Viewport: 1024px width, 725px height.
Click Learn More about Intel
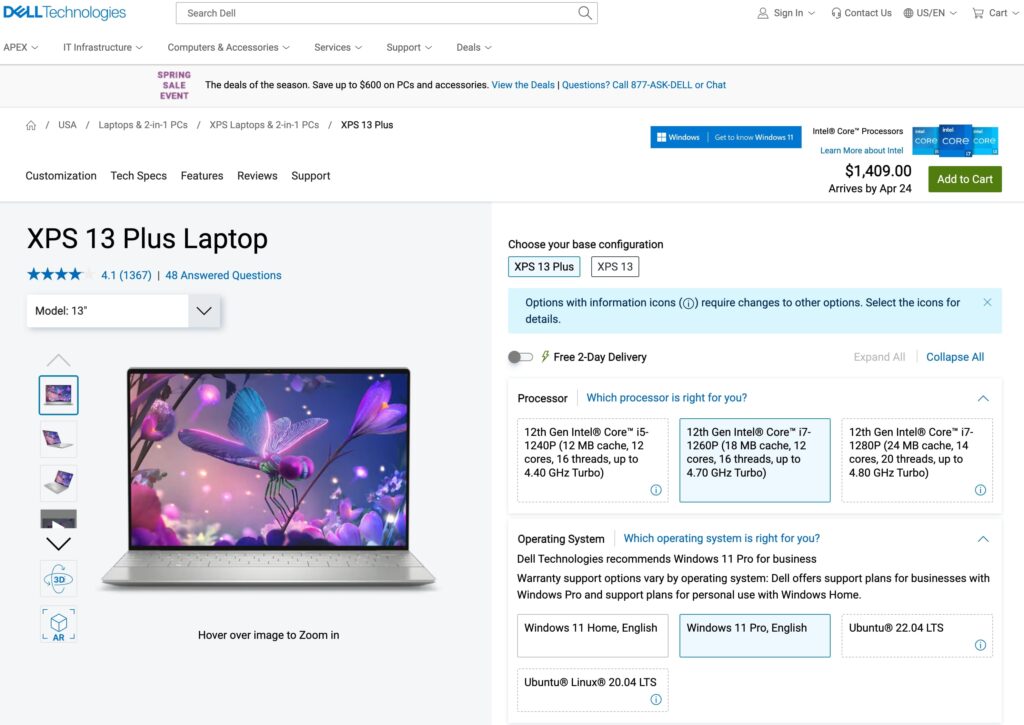pos(861,150)
